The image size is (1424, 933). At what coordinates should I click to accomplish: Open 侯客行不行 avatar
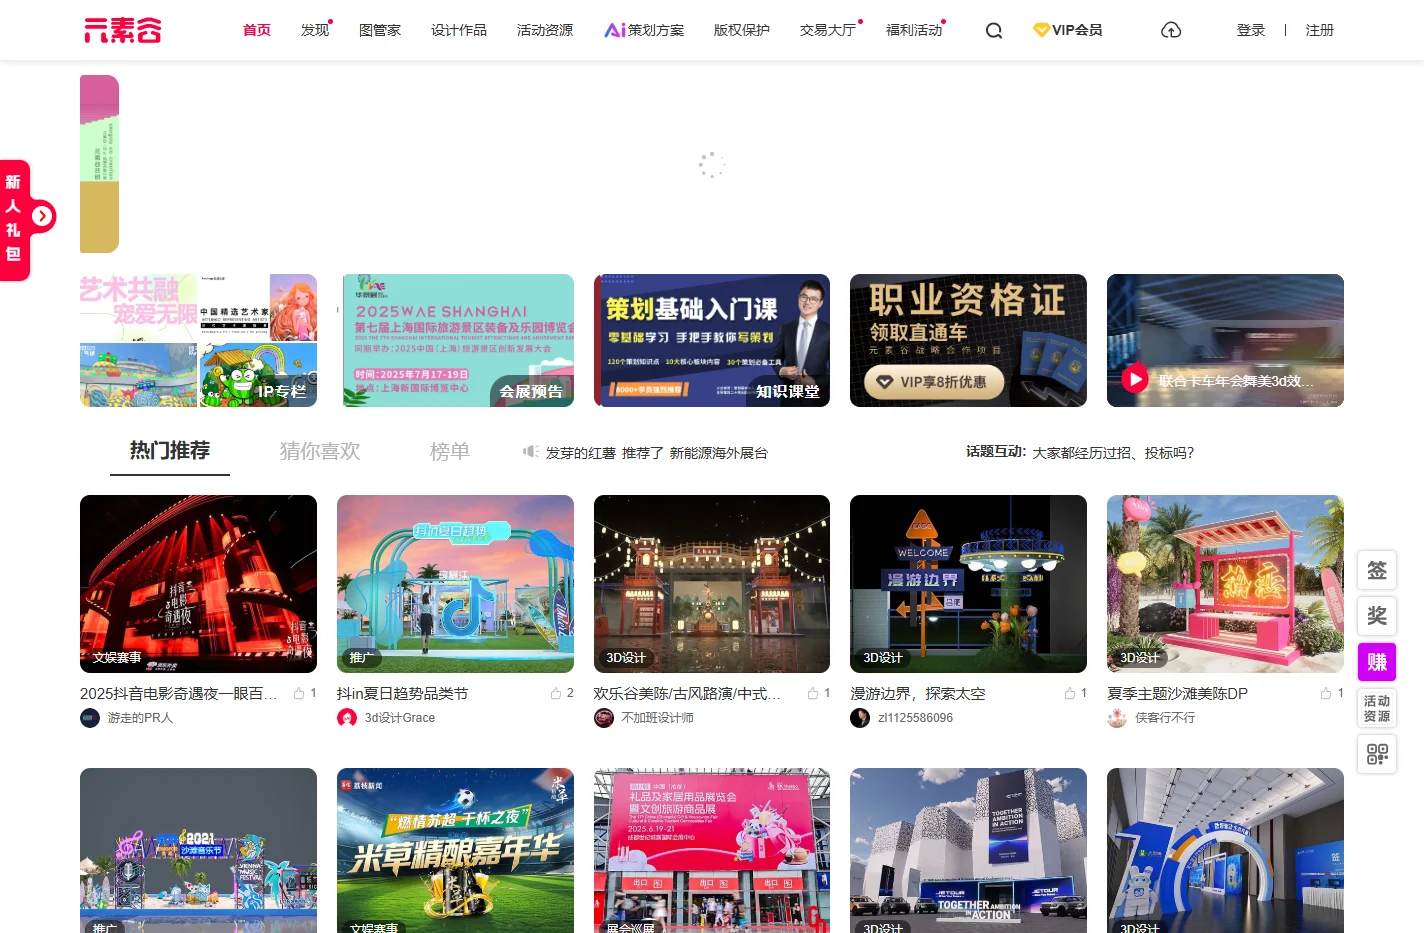(1117, 718)
